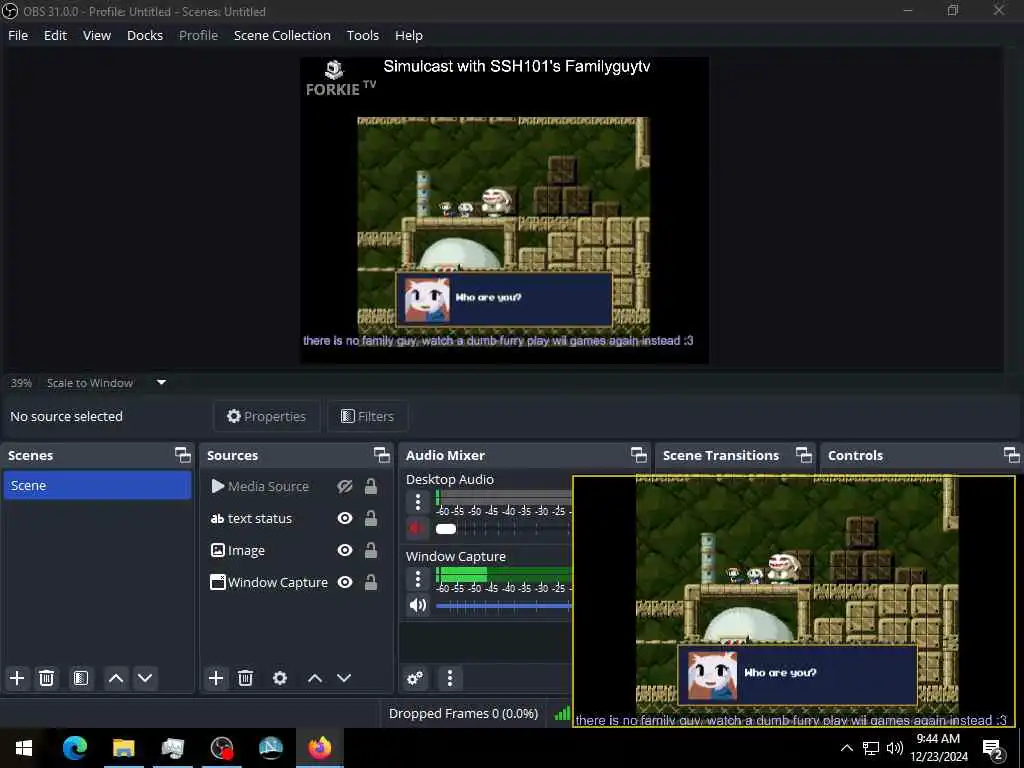Viewport: 1024px width, 768px height.
Task: Open Window Capture audio options menu
Action: coord(418,579)
